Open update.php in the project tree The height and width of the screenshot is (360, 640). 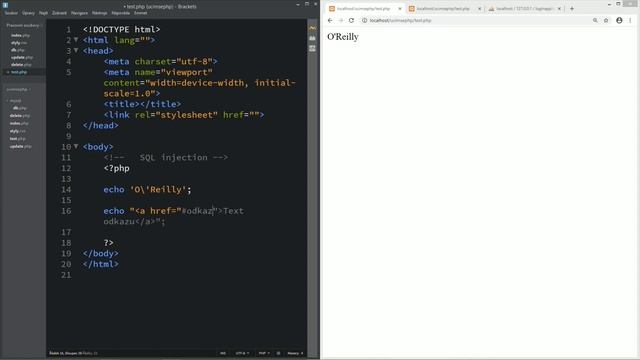tap(20, 147)
